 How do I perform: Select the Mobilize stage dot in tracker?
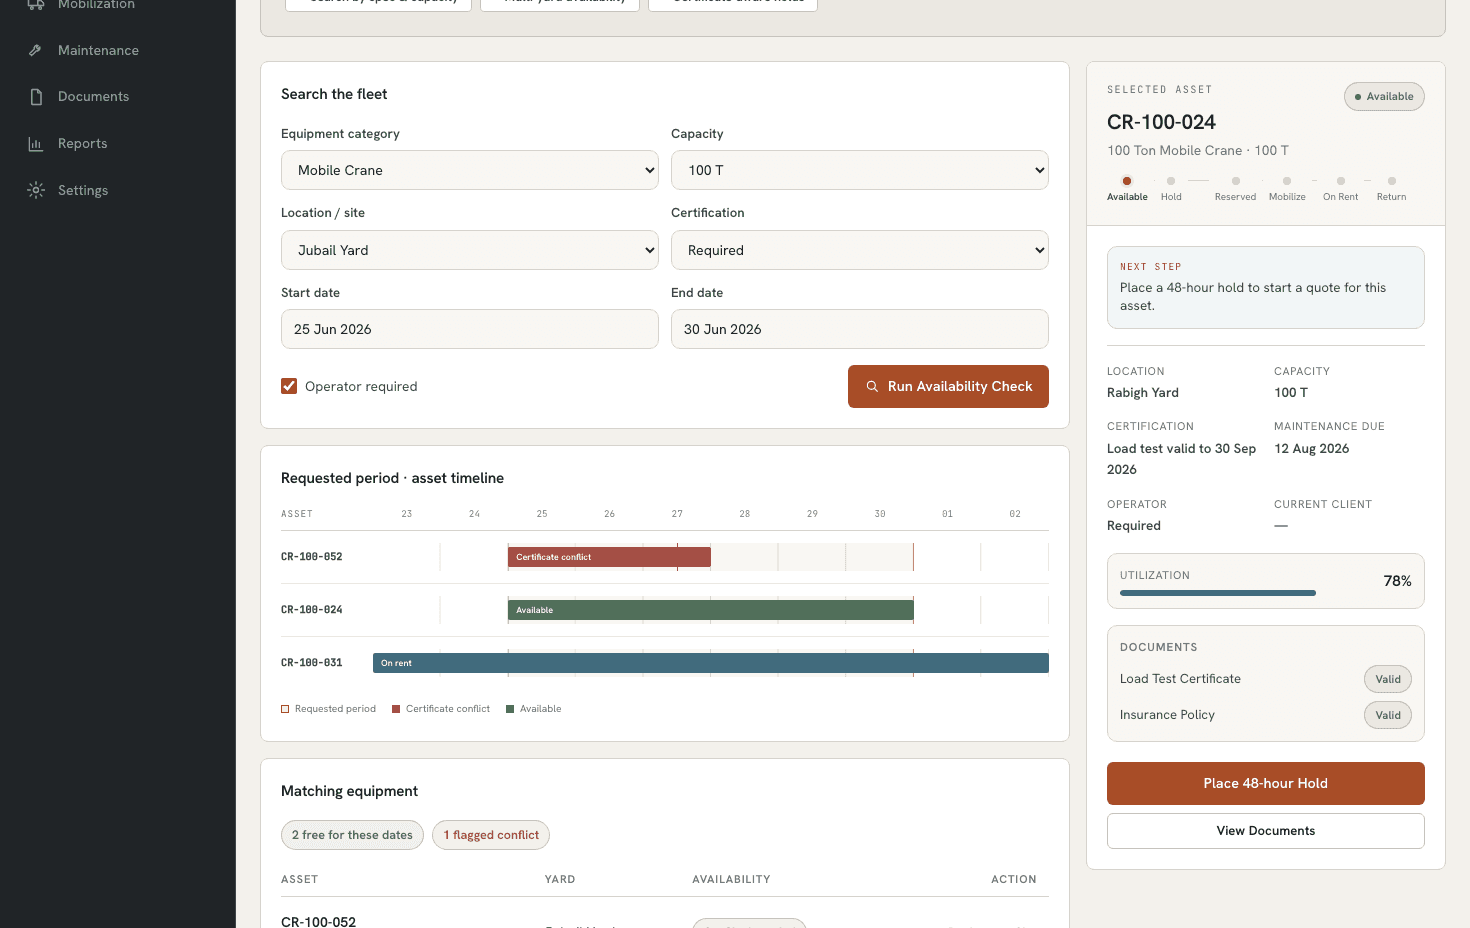[1287, 181]
